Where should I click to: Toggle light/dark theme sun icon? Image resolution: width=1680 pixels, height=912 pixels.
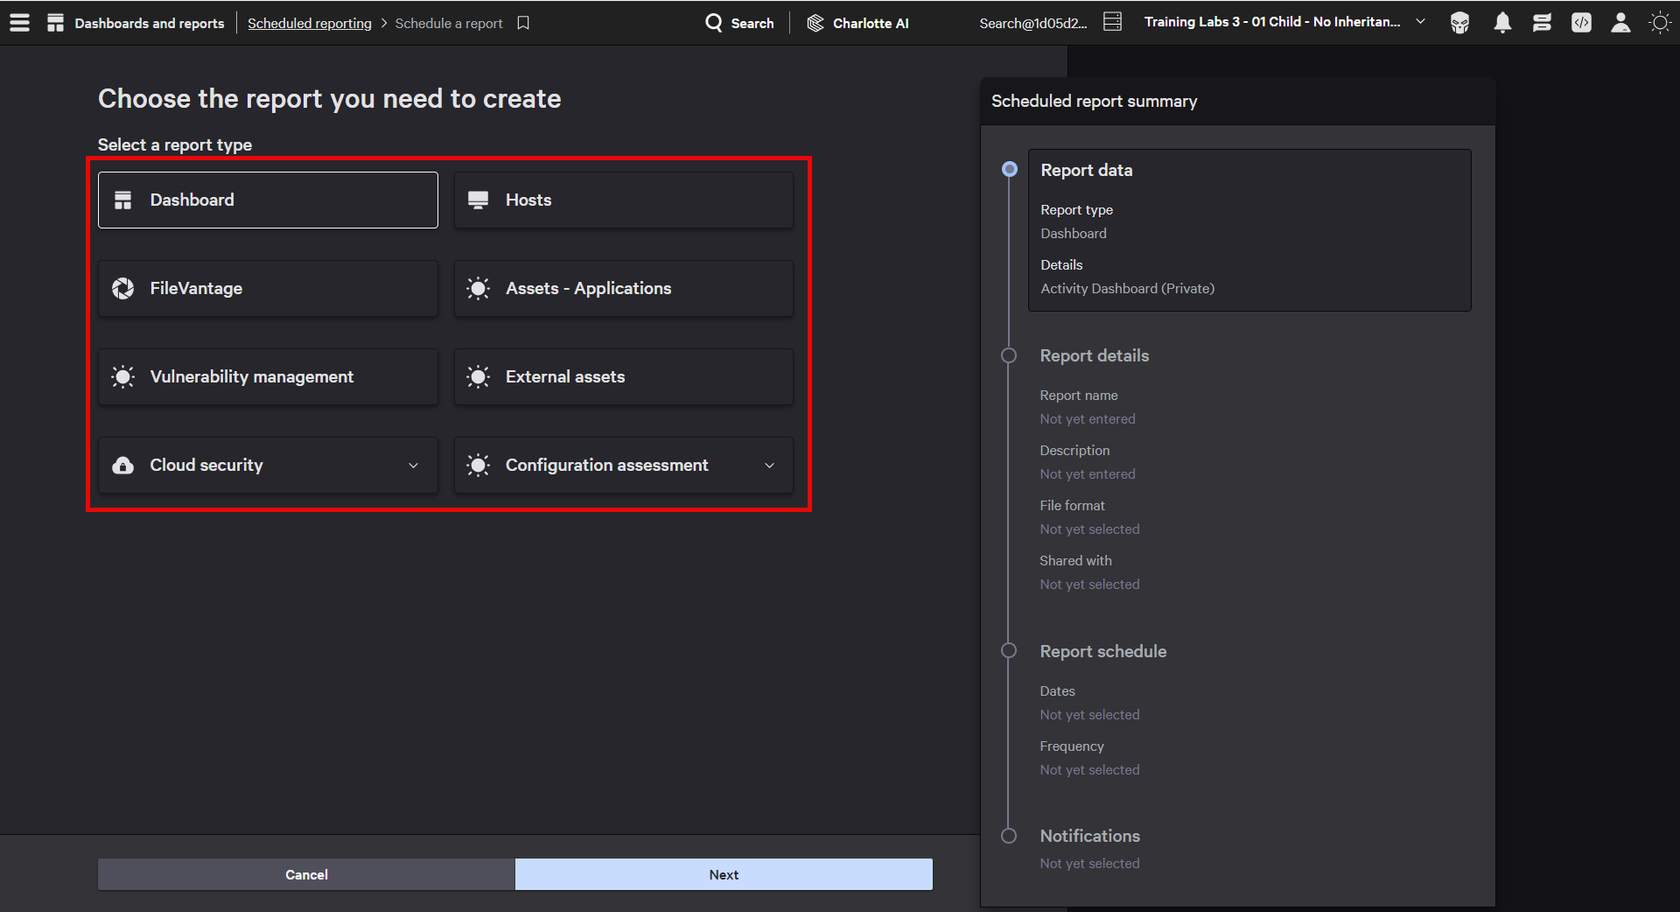[x=1659, y=23]
